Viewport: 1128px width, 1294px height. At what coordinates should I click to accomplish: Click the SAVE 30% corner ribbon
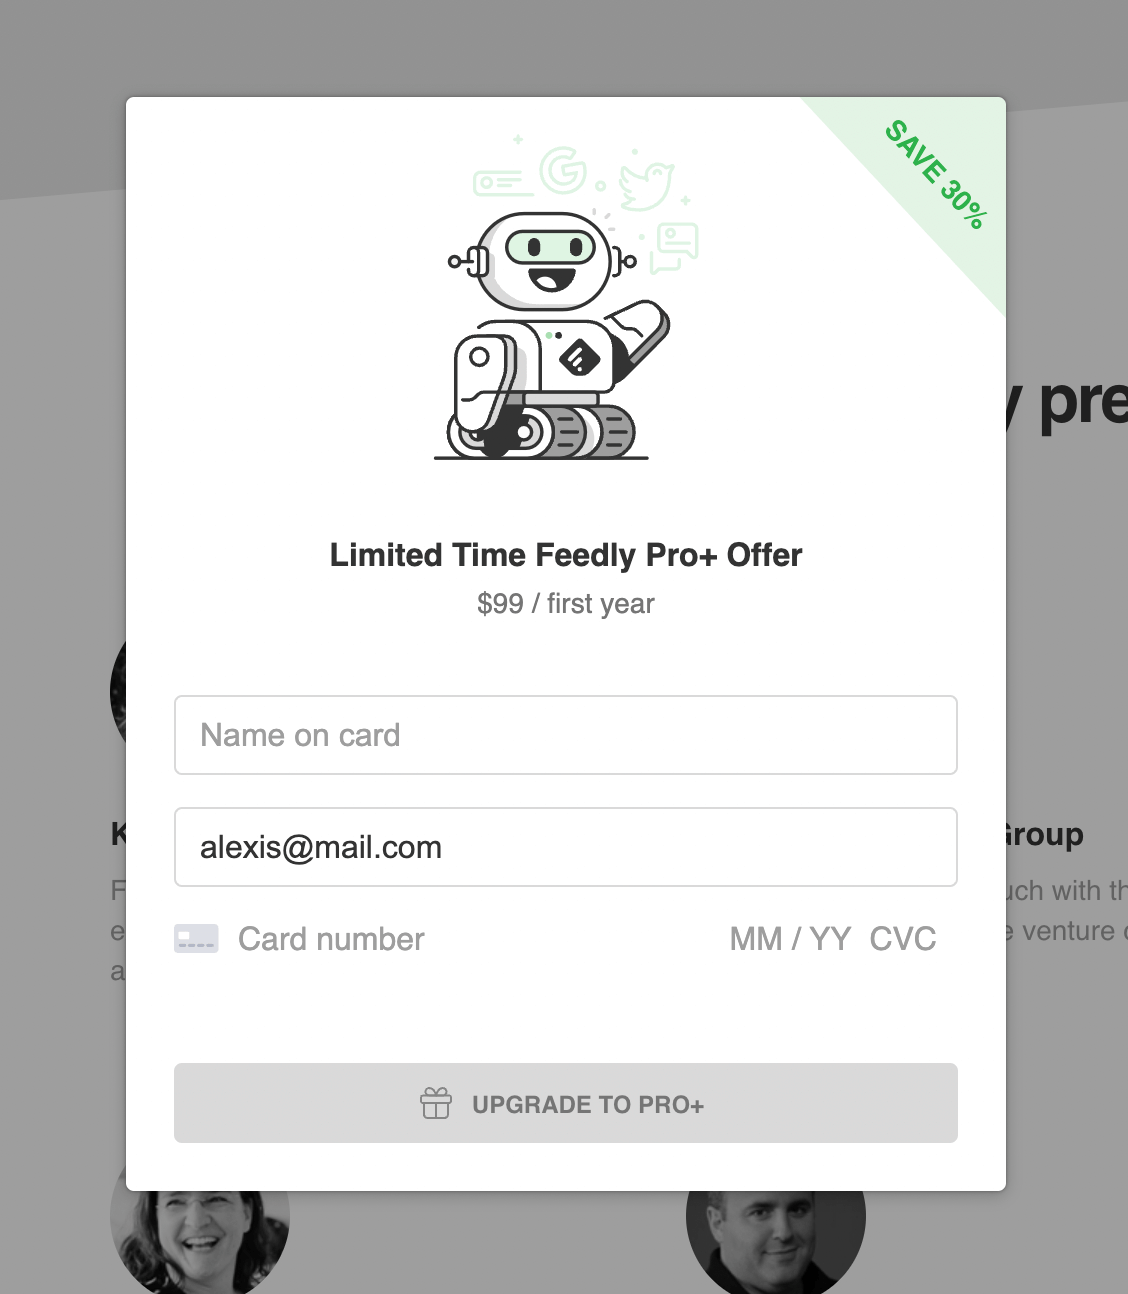[x=937, y=175]
